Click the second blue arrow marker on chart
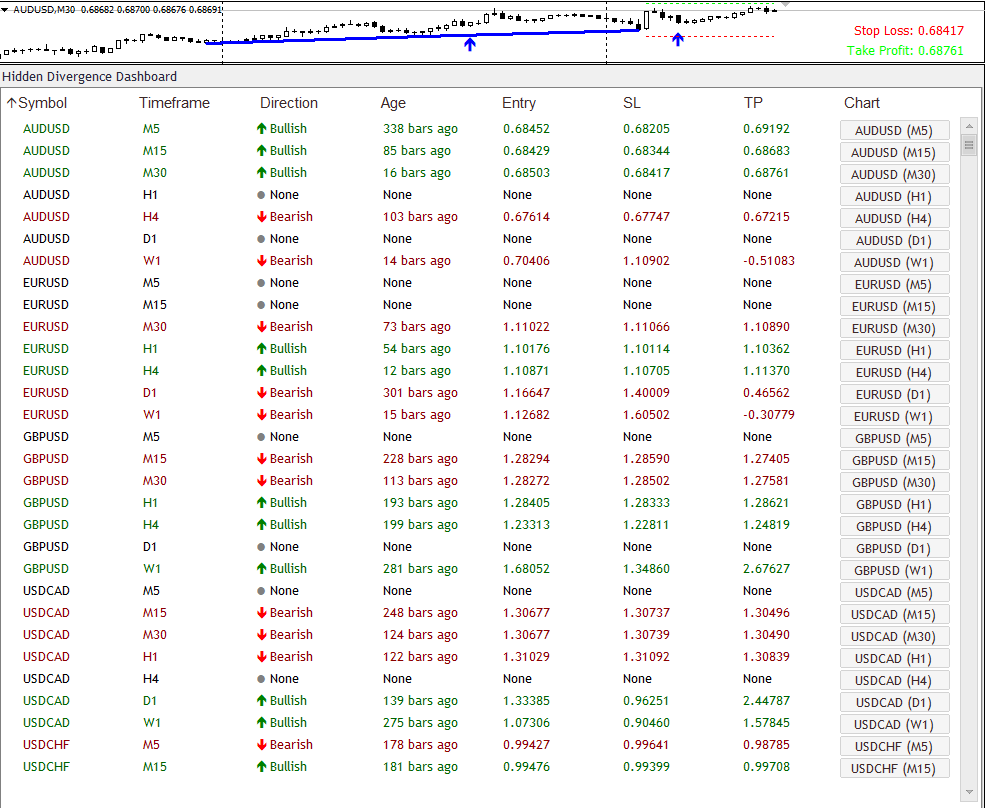The height and width of the screenshot is (808, 985). [677, 40]
